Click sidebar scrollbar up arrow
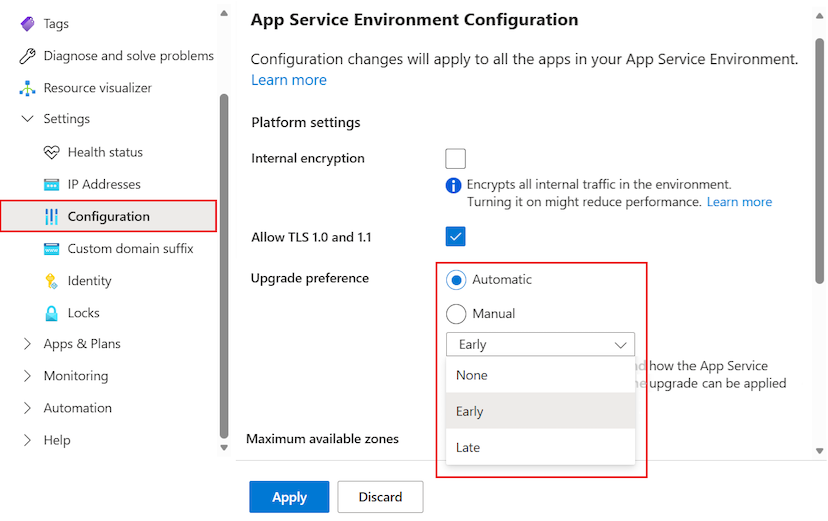The width and height of the screenshot is (828, 521). [x=224, y=13]
